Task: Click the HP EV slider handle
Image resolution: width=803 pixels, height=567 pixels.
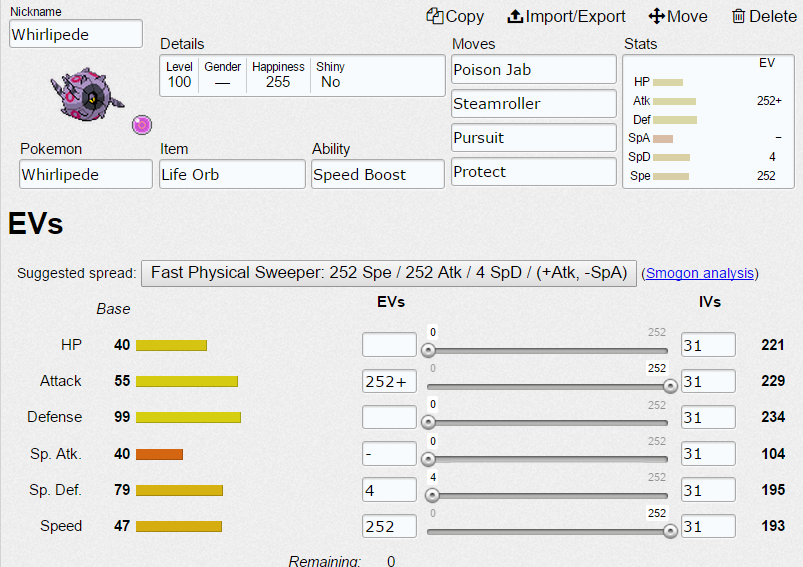Action: tap(428, 350)
